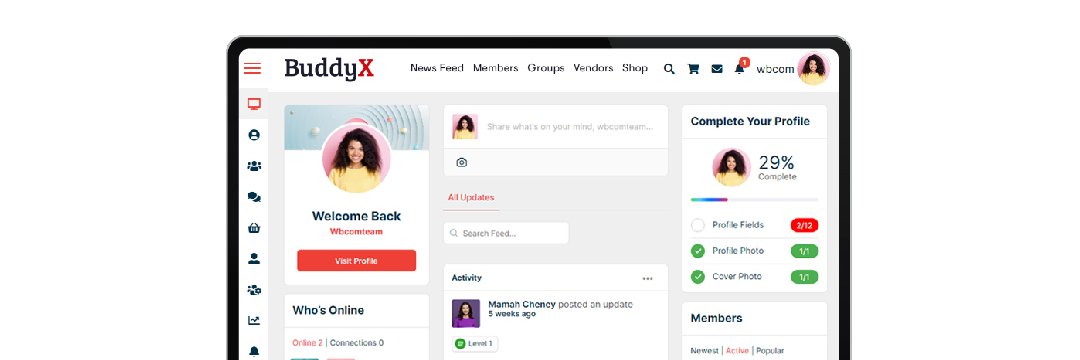Open the analytics chart icon in sidebar
This screenshot has width=1080, height=360.
[x=254, y=321]
